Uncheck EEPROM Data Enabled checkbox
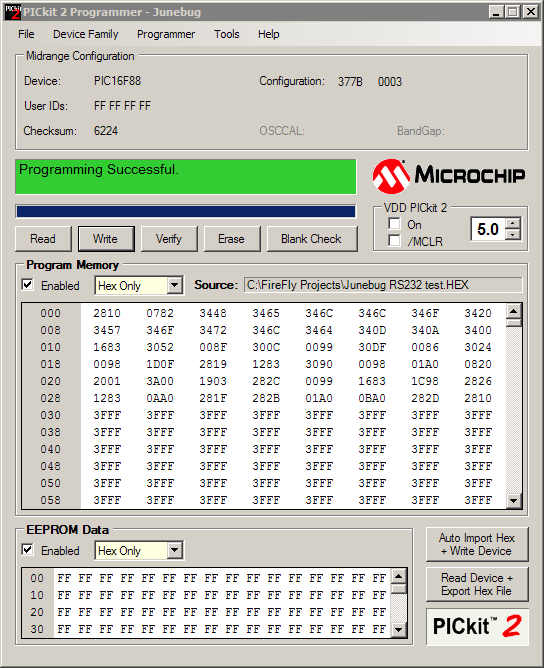The width and height of the screenshot is (544, 668). click(x=28, y=550)
